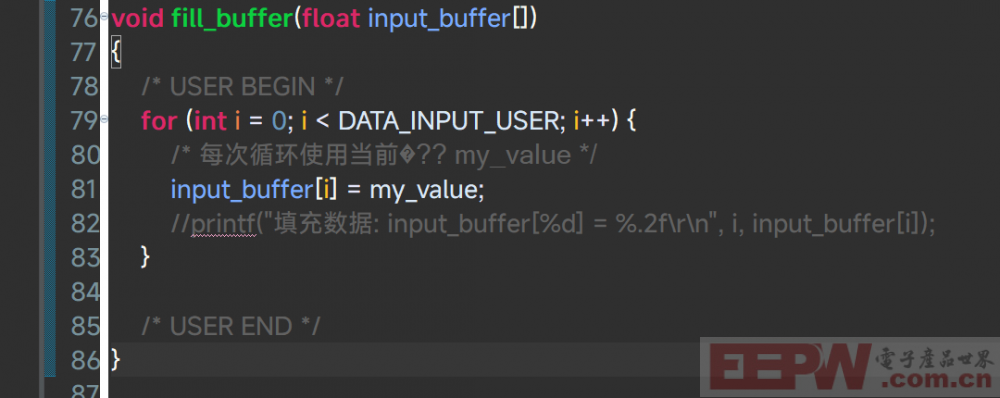This screenshot has height=398, width=1000.
Task: Click the void keyword on line 76
Action: pyautogui.click(x=138, y=18)
